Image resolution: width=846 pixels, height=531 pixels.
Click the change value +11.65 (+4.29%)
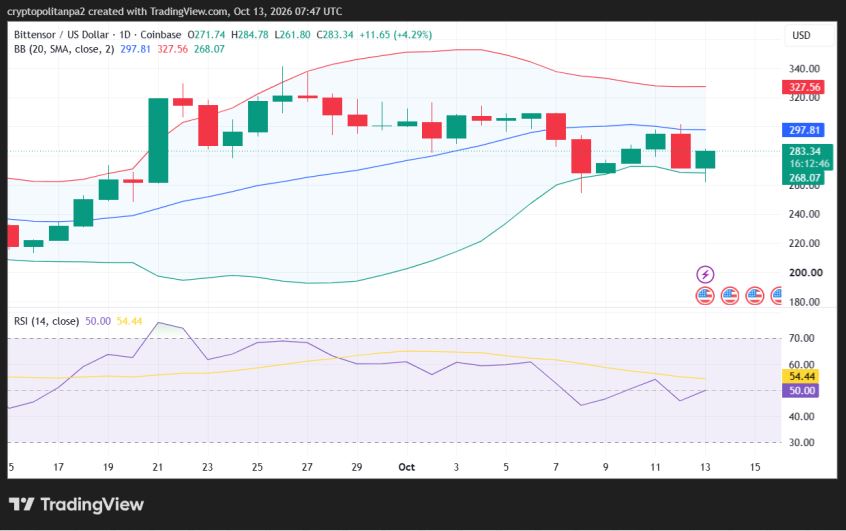(395, 35)
